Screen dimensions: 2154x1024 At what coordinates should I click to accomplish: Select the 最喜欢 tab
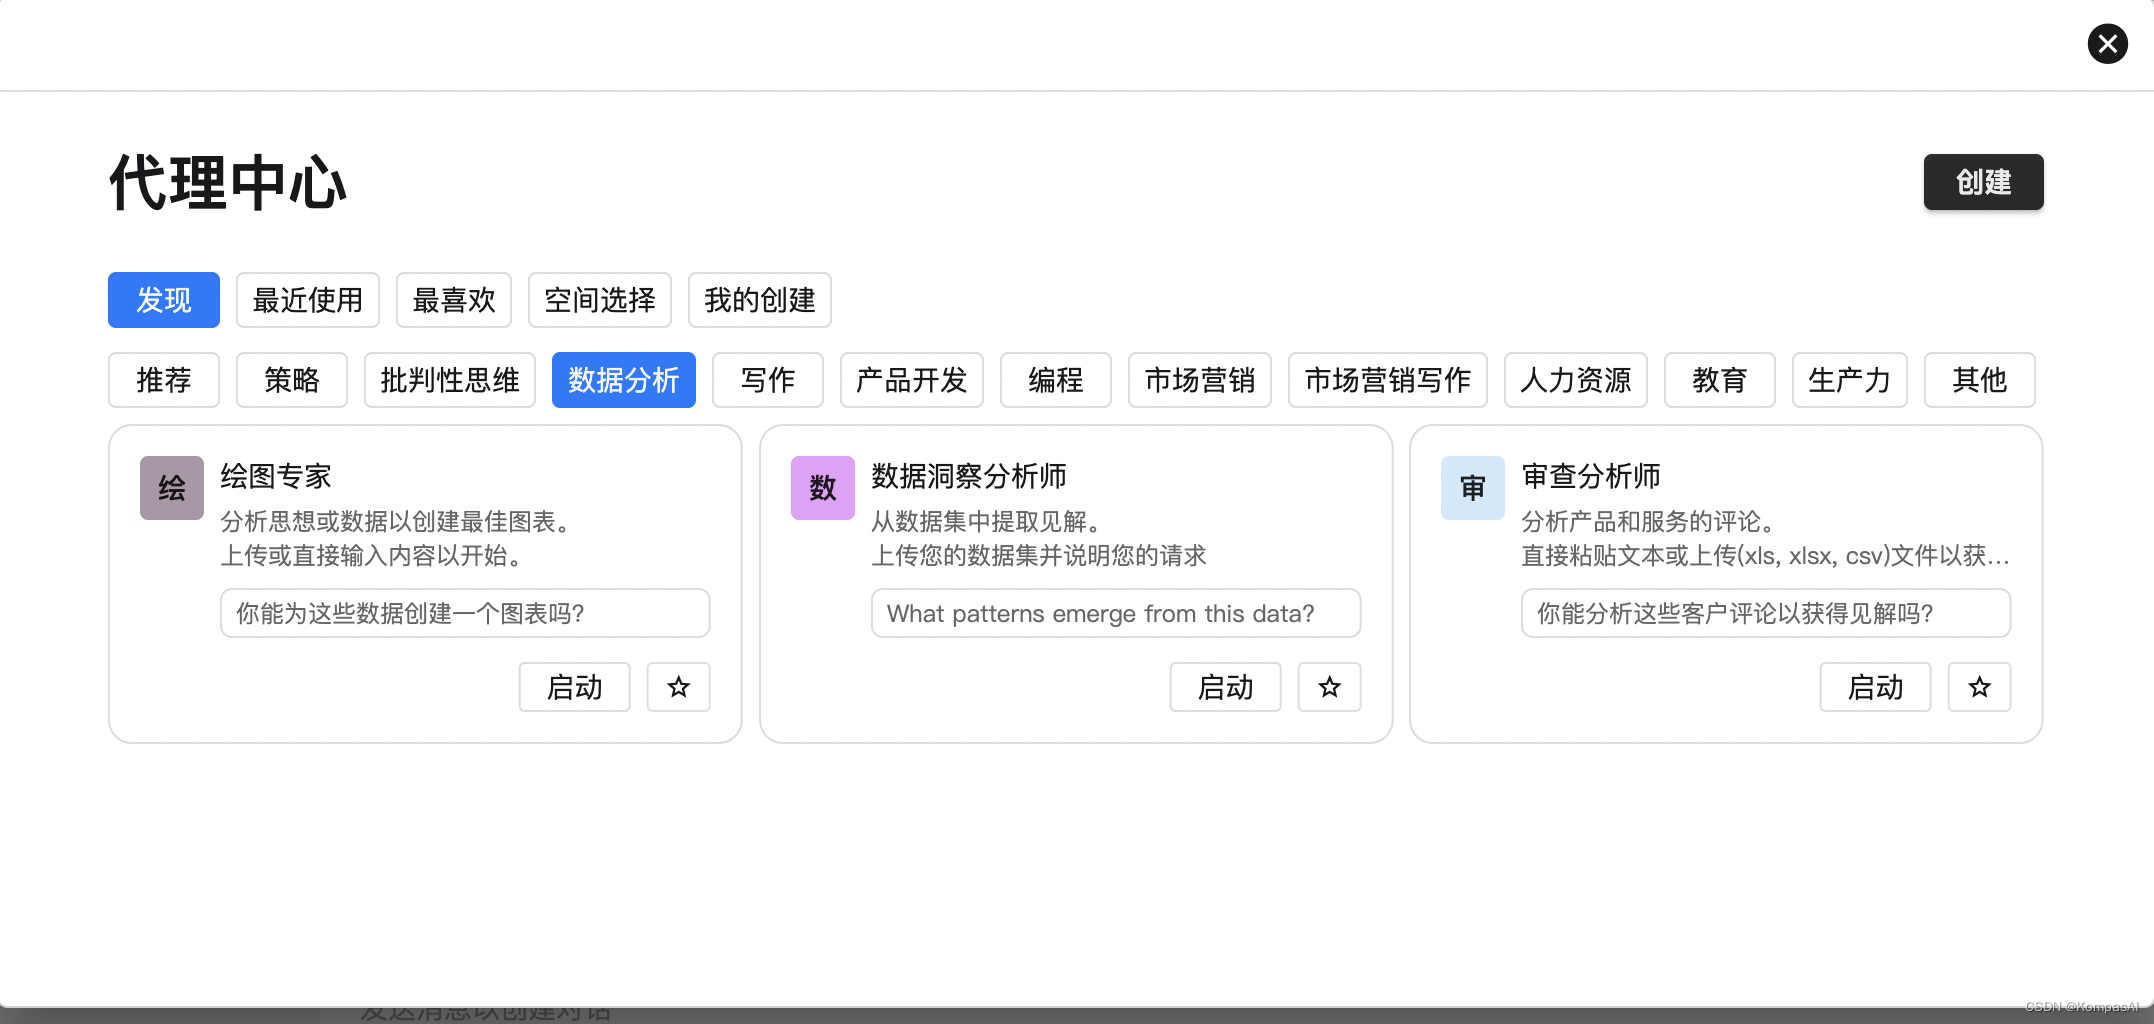454,300
